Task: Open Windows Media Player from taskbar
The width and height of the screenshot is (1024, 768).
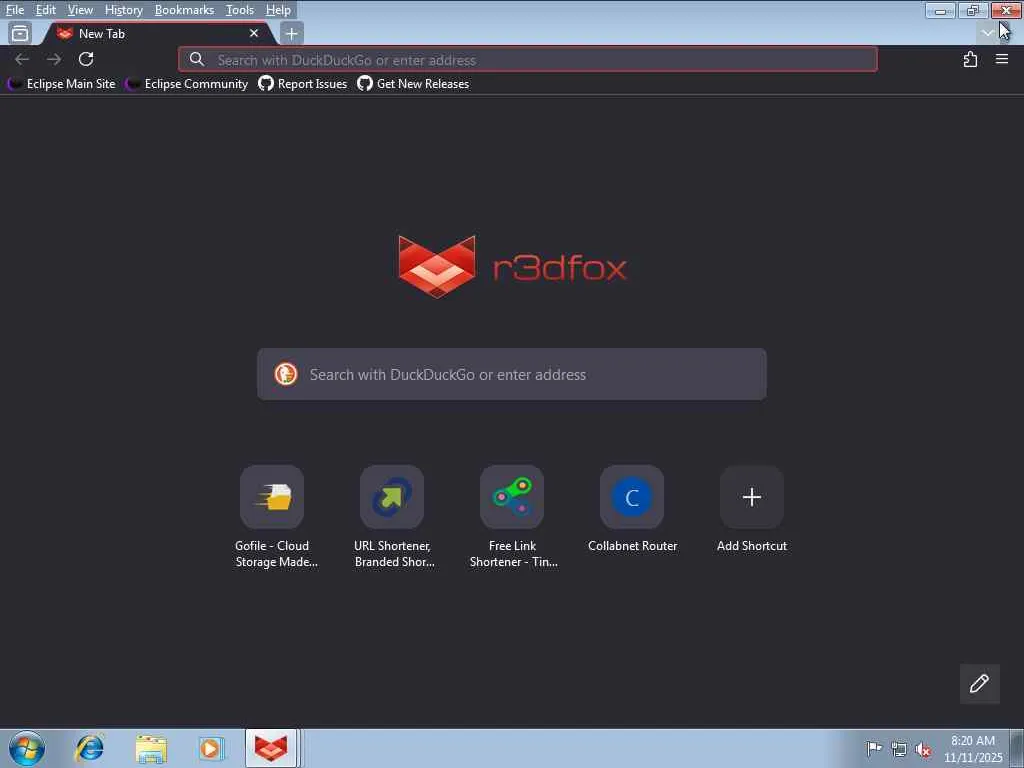Action: tap(211, 748)
